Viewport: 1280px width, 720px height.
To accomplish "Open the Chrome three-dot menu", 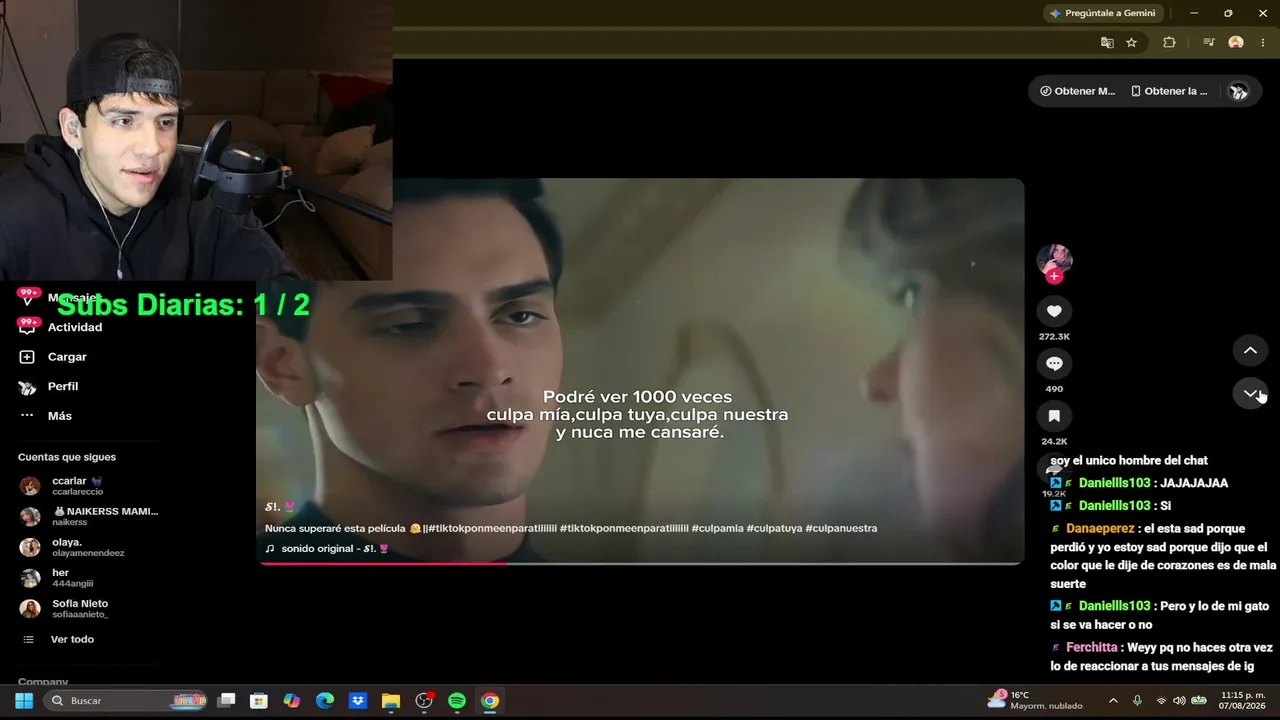I will tap(1263, 43).
